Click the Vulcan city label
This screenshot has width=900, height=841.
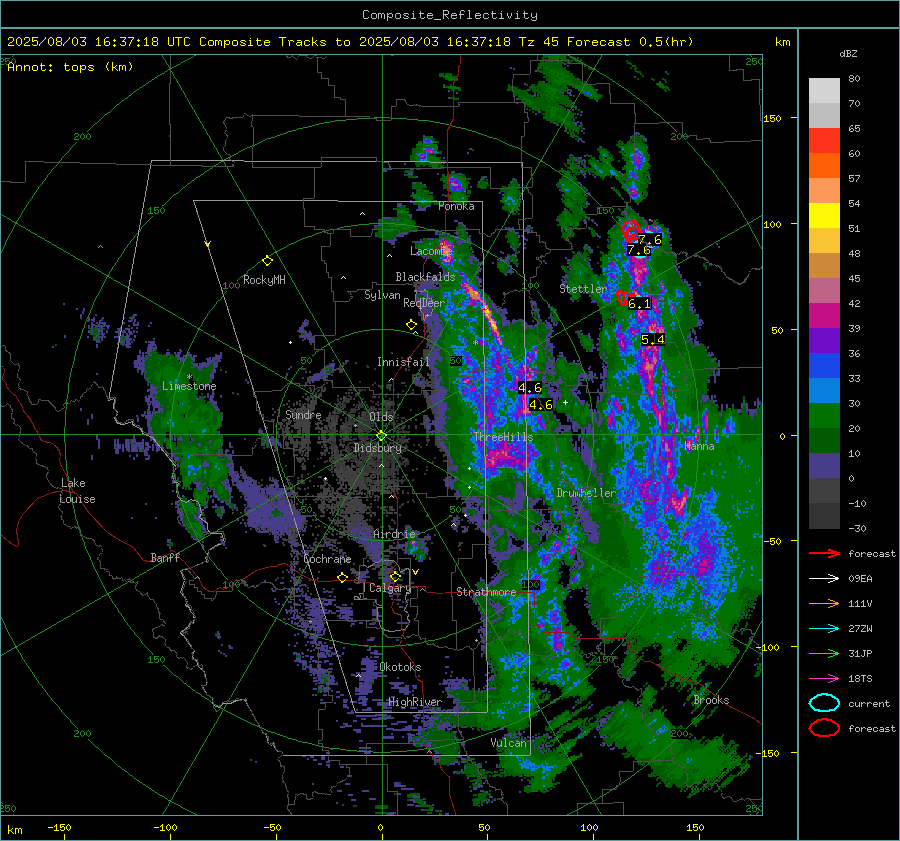click(x=508, y=743)
